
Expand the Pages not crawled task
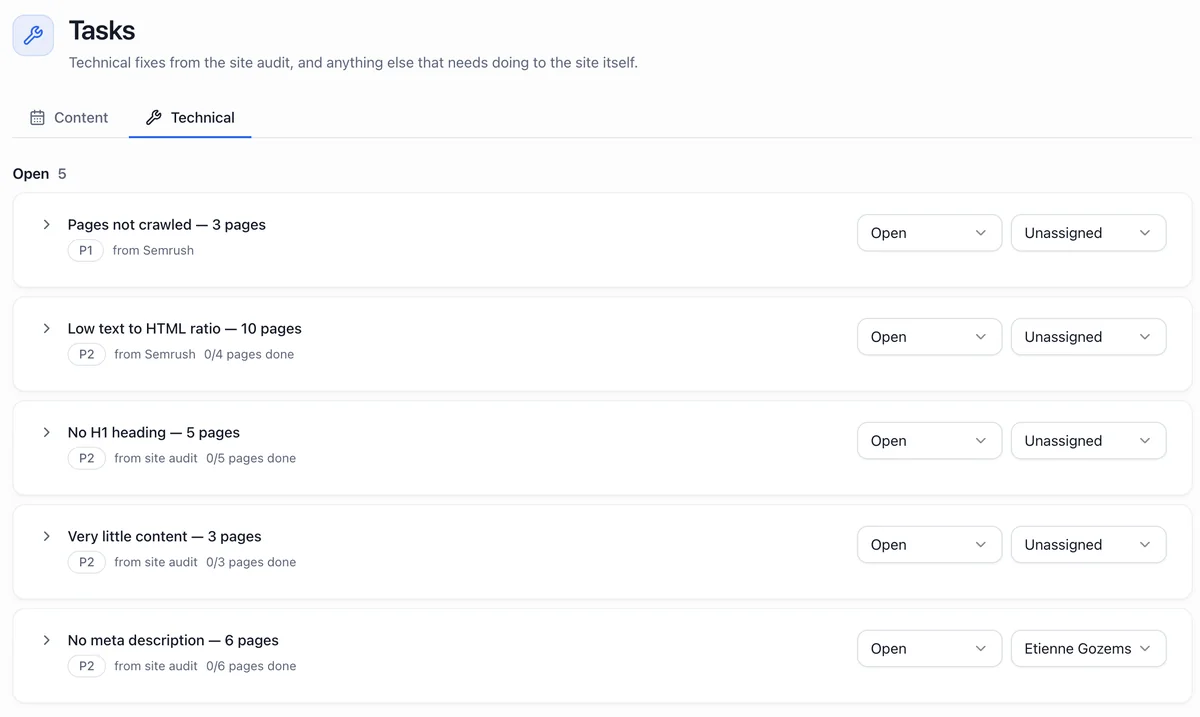tap(46, 224)
